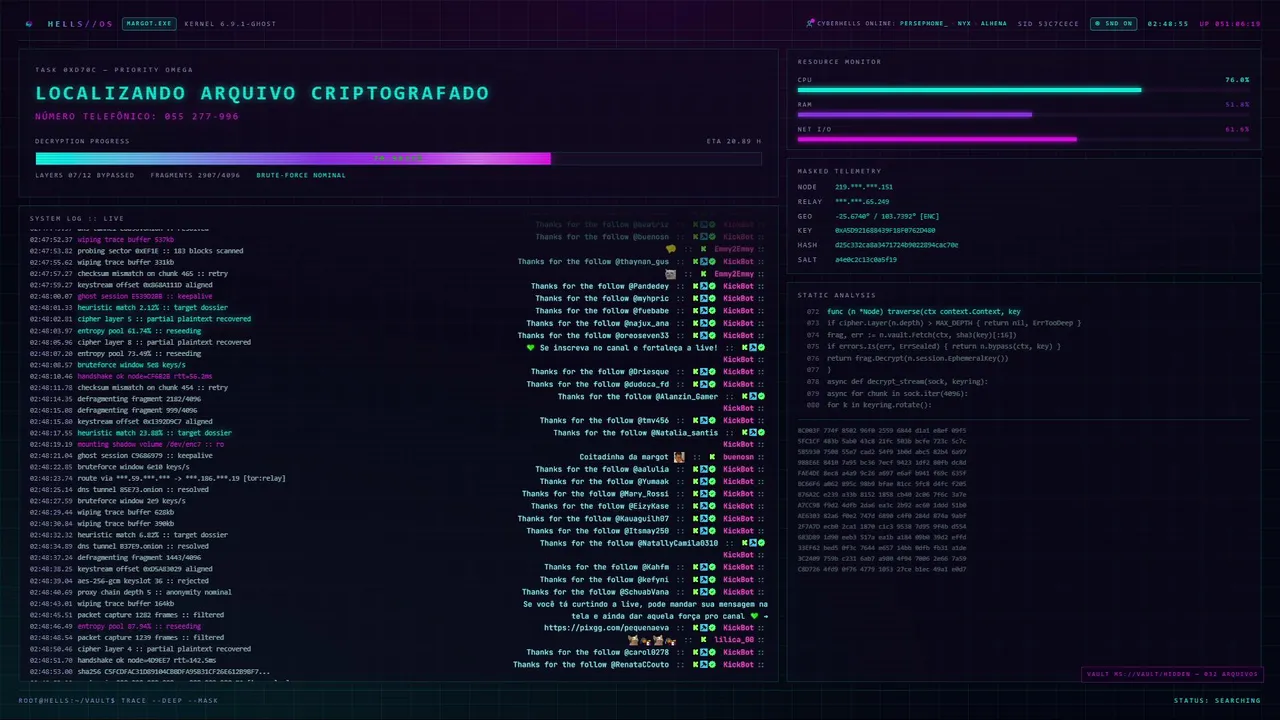Click the 'LAYERS 07/12 BYPASSED' text

[x=85, y=175]
